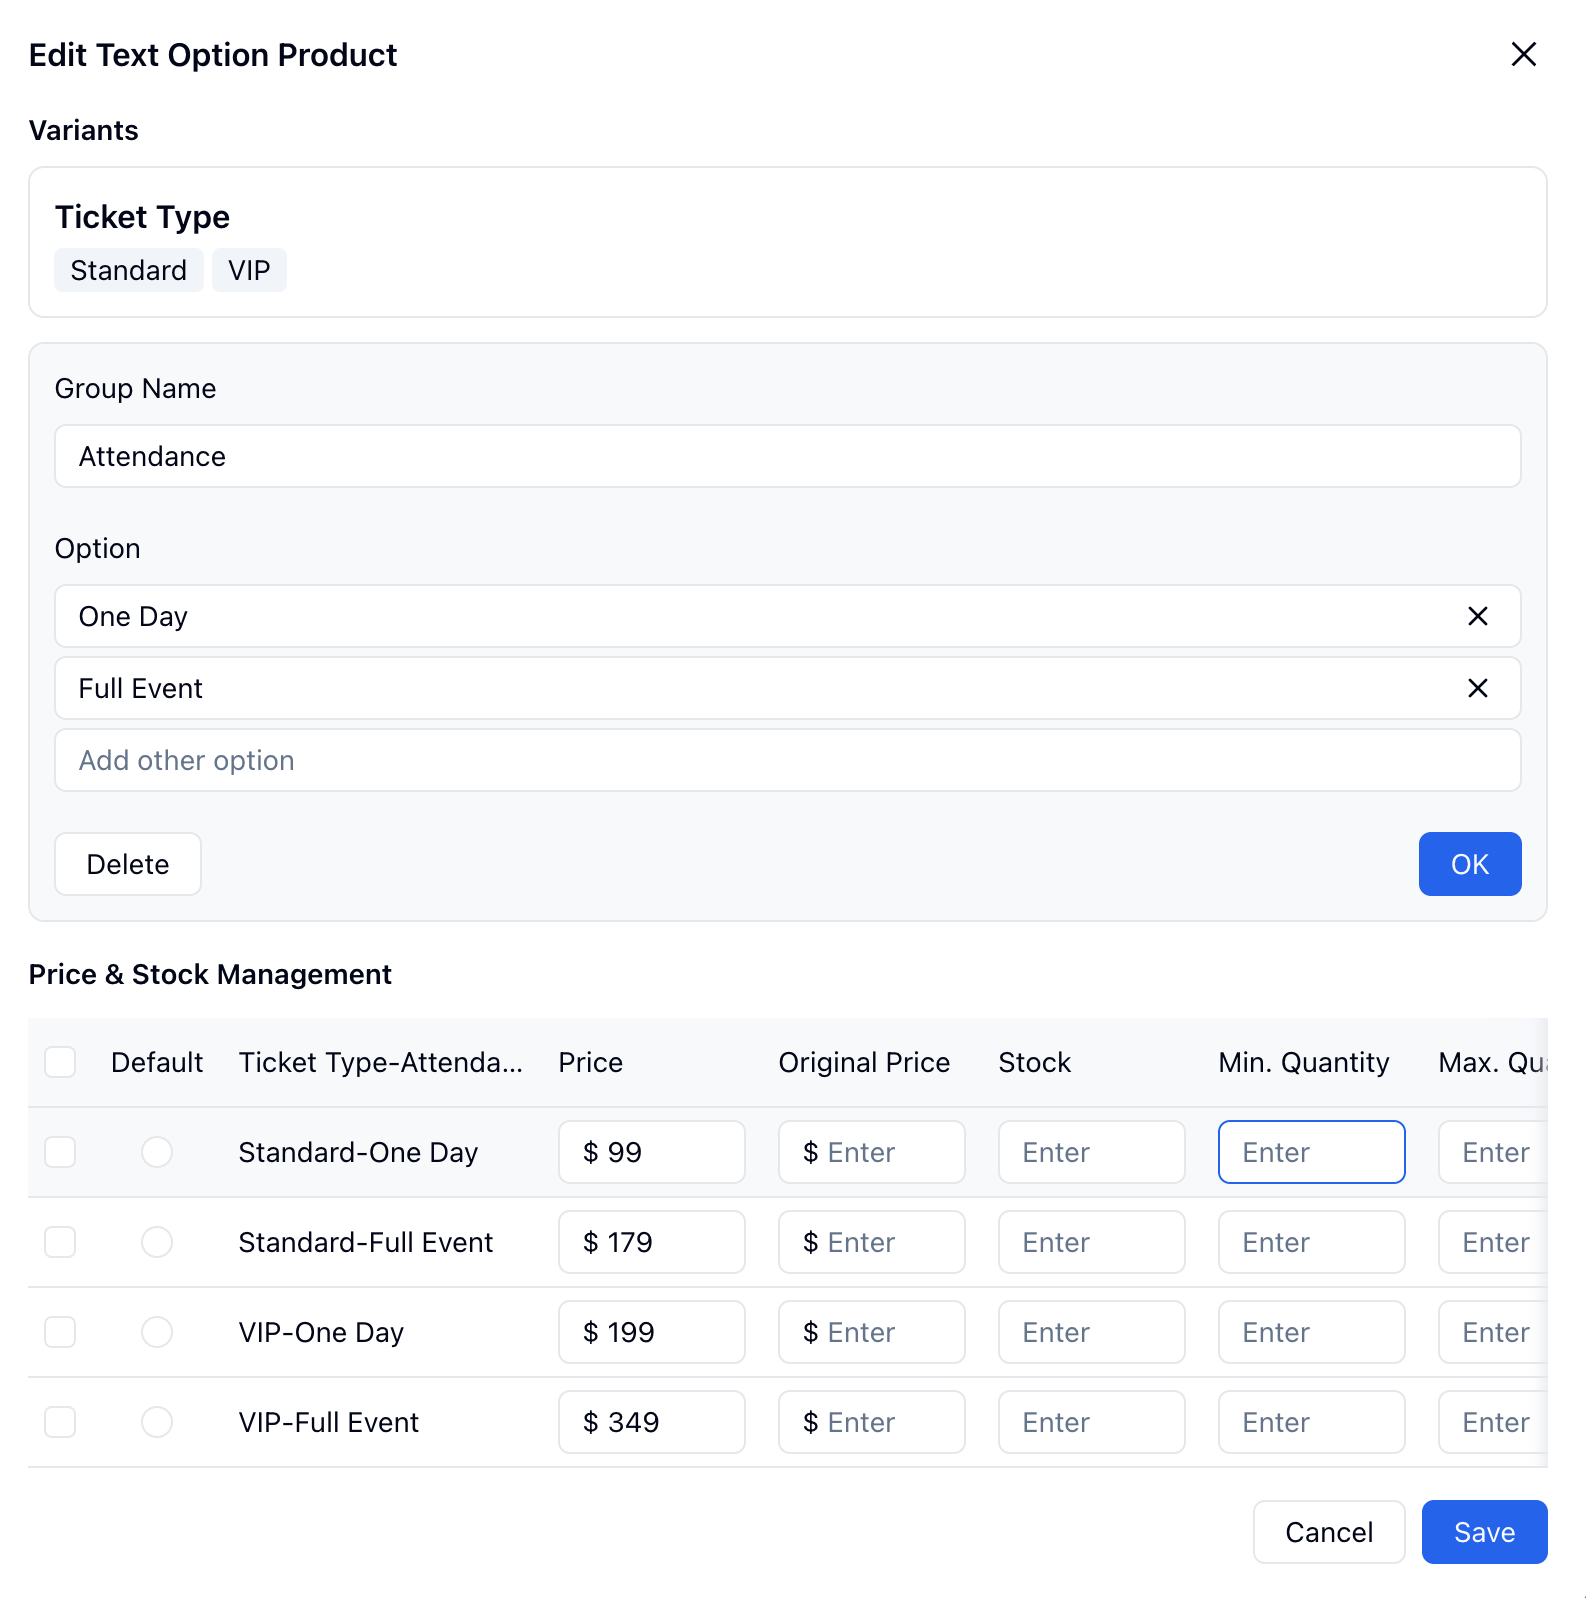This screenshot has width=1586, height=1598.
Task: Select the Standard ticket type tag
Action: click(x=129, y=270)
